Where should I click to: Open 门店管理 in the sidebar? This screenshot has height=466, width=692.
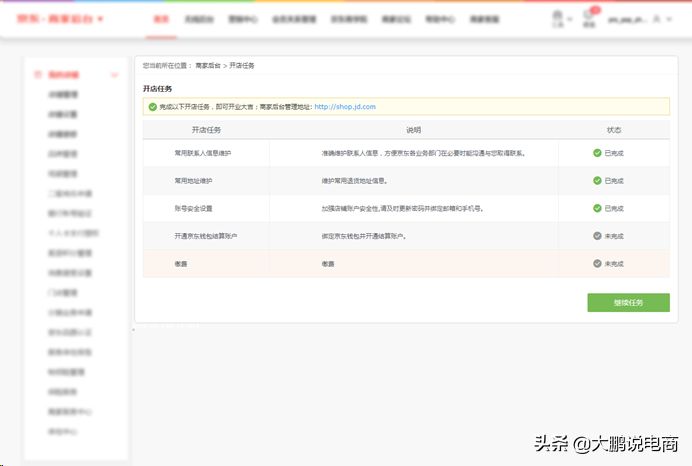pos(63,293)
